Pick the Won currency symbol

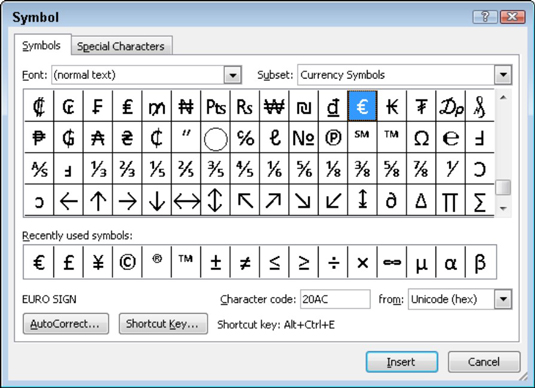coord(274,106)
